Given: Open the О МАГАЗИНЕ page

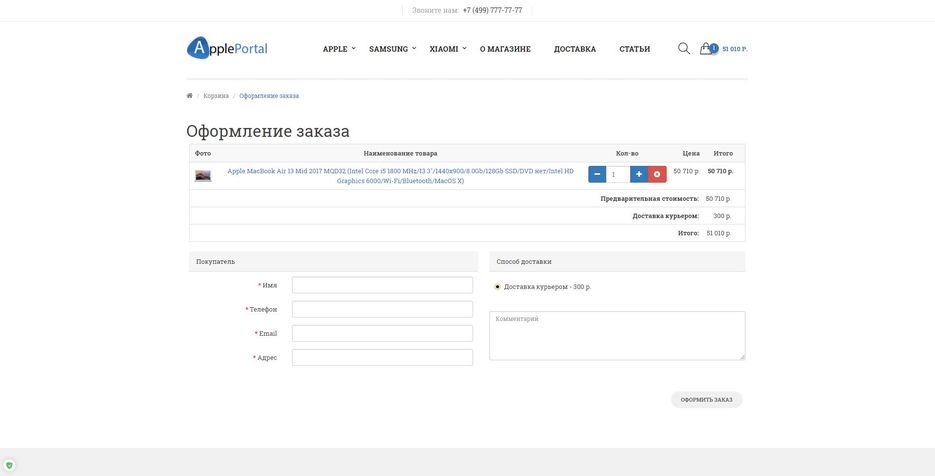Looking at the screenshot, I should [505, 49].
